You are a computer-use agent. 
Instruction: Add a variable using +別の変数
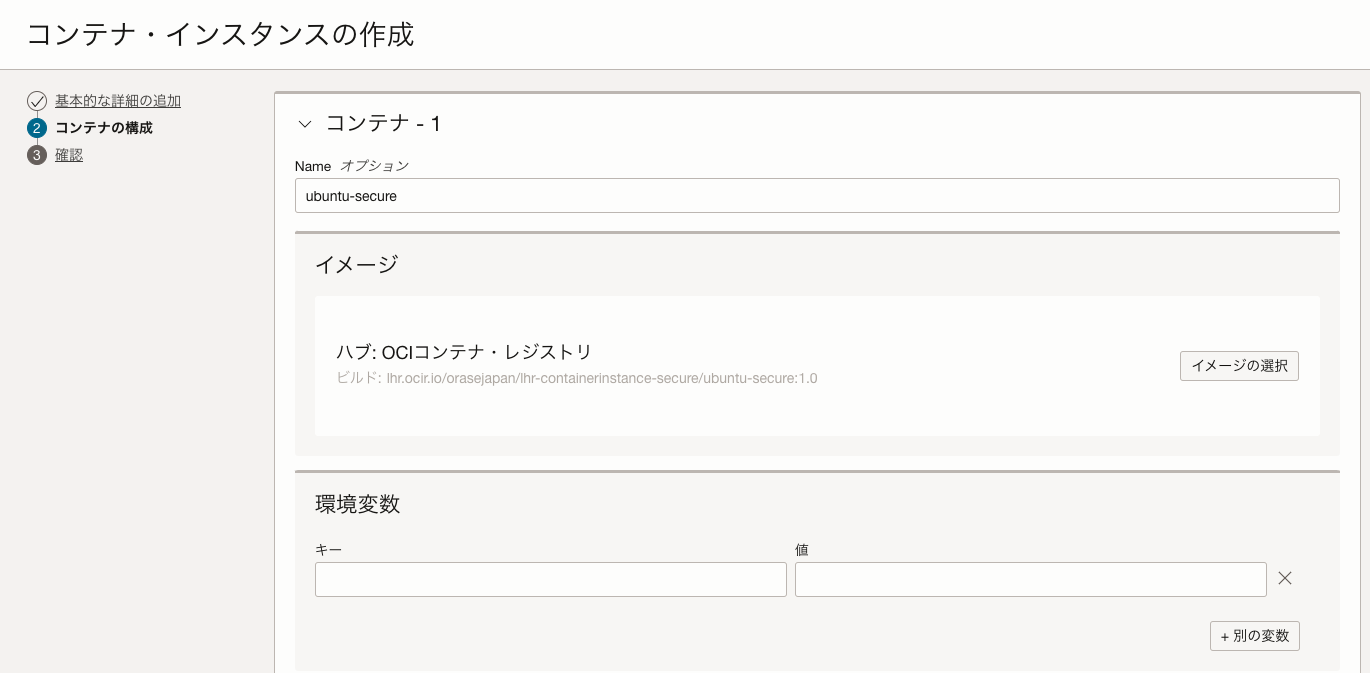point(1254,636)
